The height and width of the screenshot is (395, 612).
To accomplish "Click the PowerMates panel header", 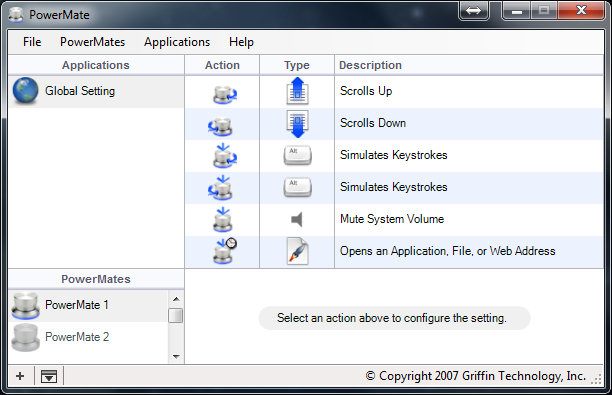I will click(x=96, y=279).
